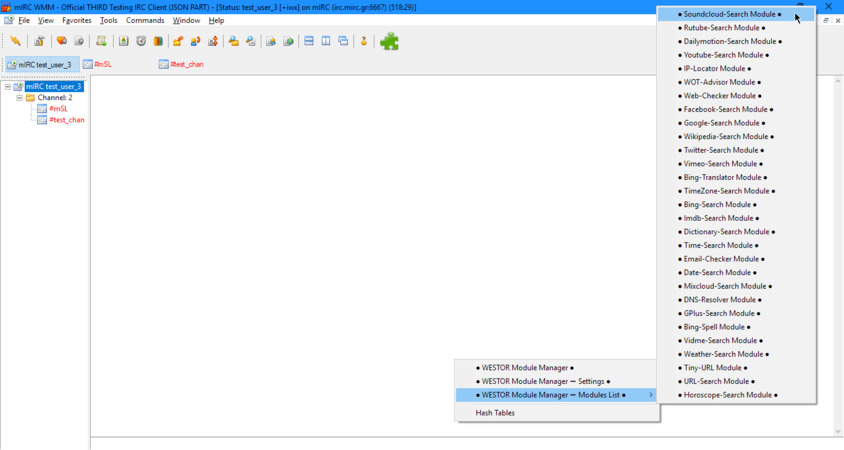Select IP-Locator Module entry
844x450 pixels.
tap(736, 68)
